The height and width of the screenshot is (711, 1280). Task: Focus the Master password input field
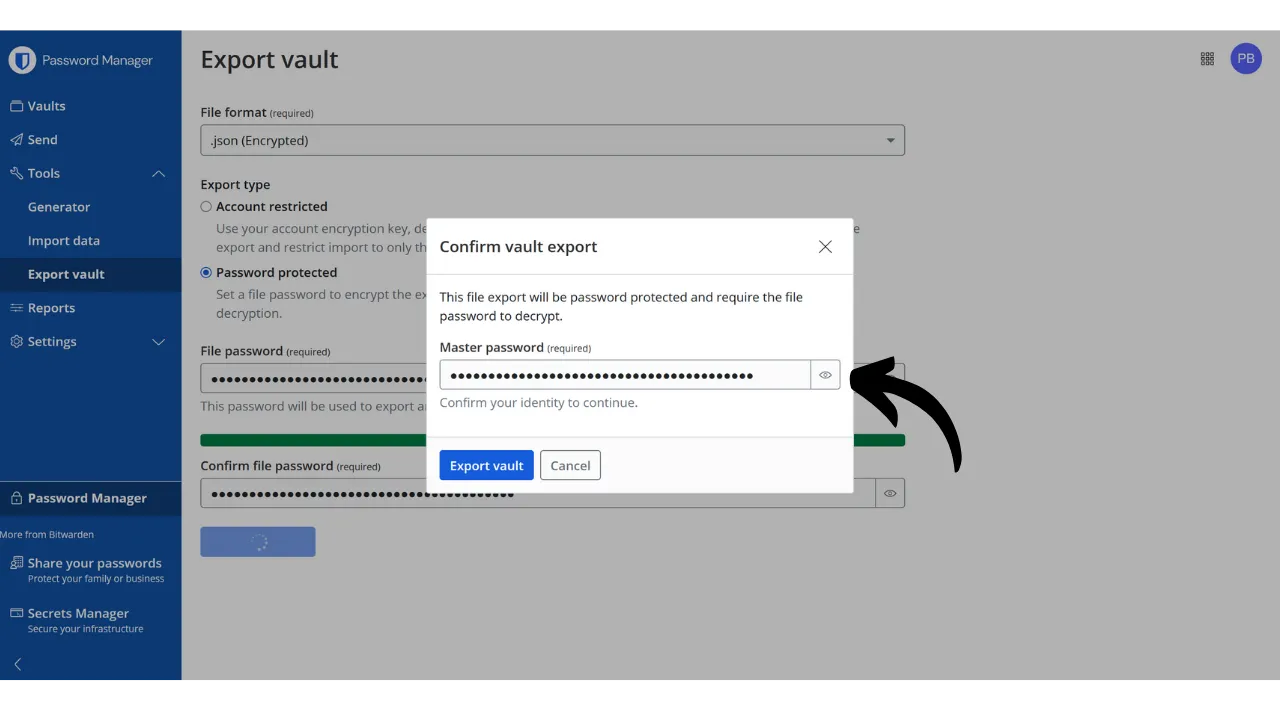[x=624, y=375]
